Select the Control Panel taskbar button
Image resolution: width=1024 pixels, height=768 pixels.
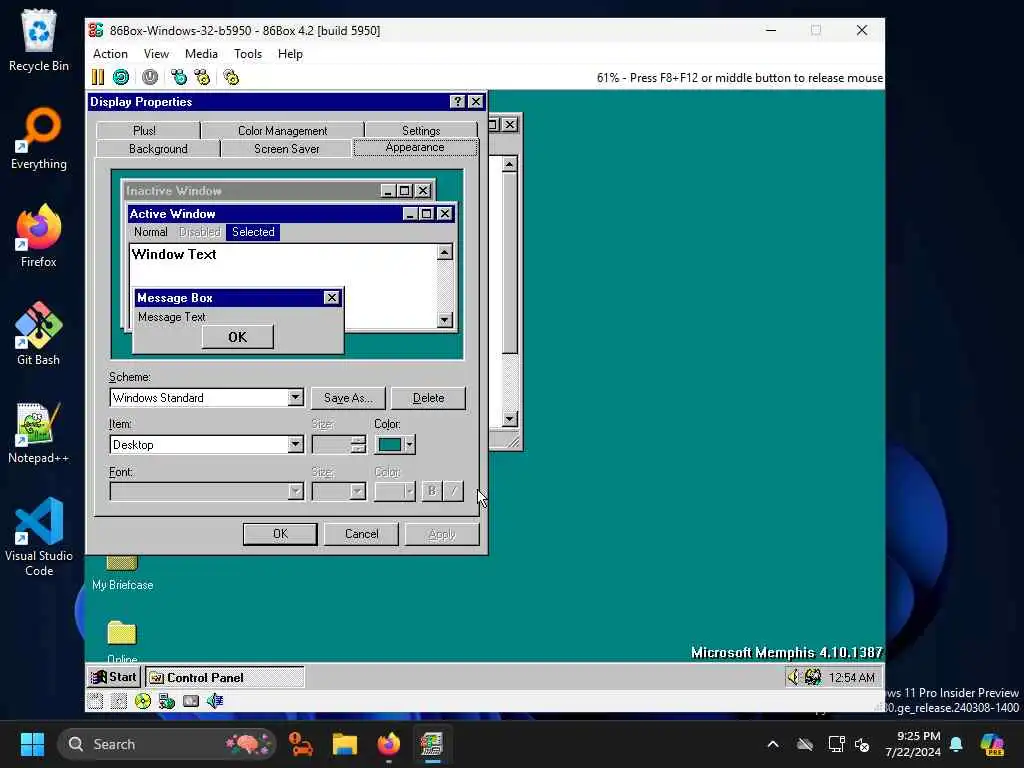coord(224,677)
